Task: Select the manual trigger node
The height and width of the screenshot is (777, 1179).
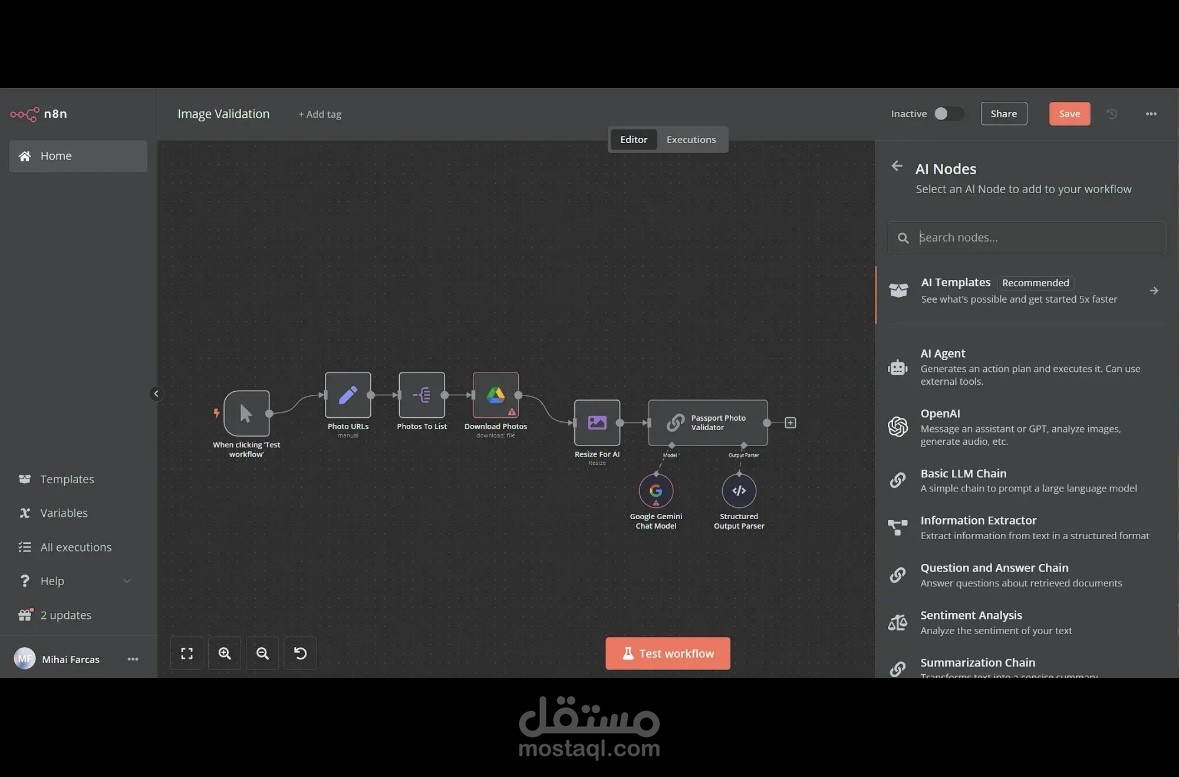Action: 247,413
